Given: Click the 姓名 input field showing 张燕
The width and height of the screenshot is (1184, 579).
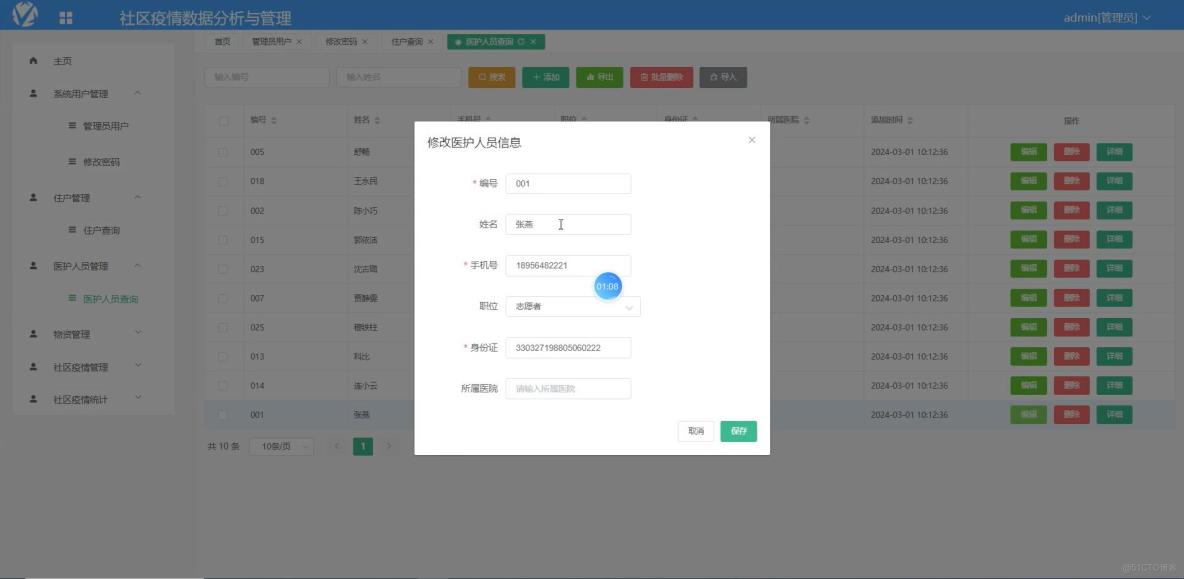Looking at the screenshot, I should [x=568, y=224].
